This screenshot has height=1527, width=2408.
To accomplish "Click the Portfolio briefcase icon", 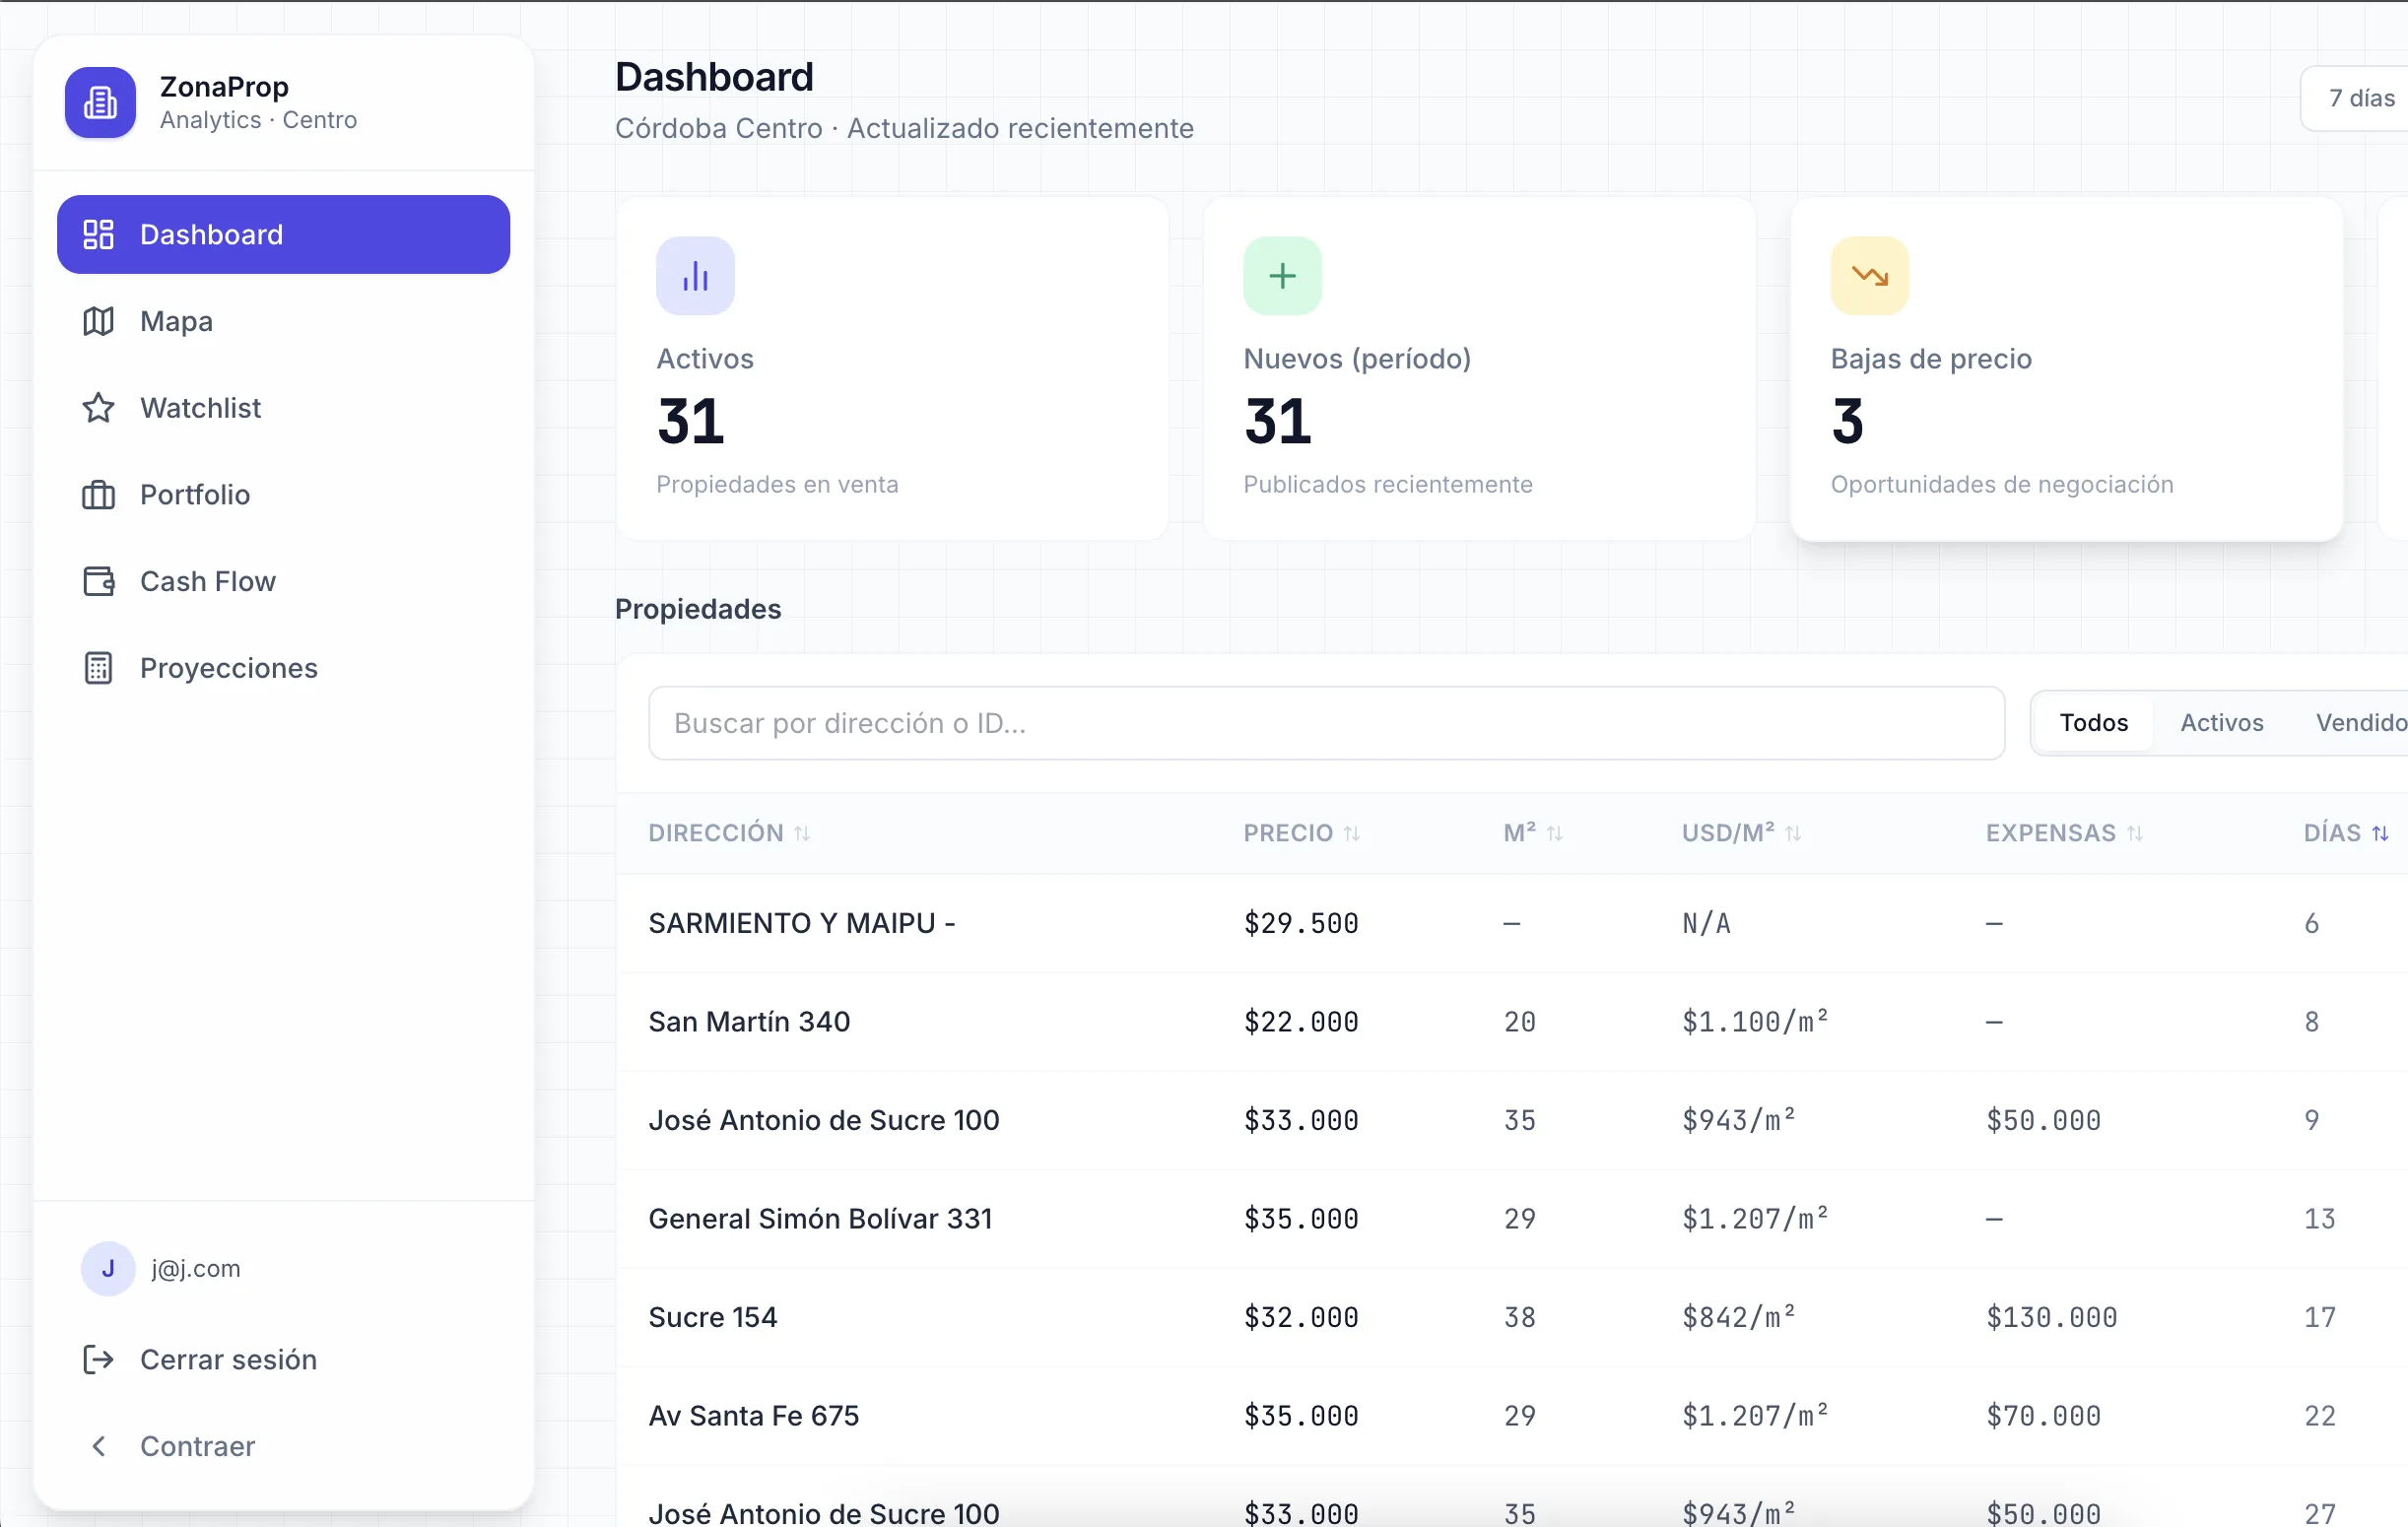I will coord(99,495).
